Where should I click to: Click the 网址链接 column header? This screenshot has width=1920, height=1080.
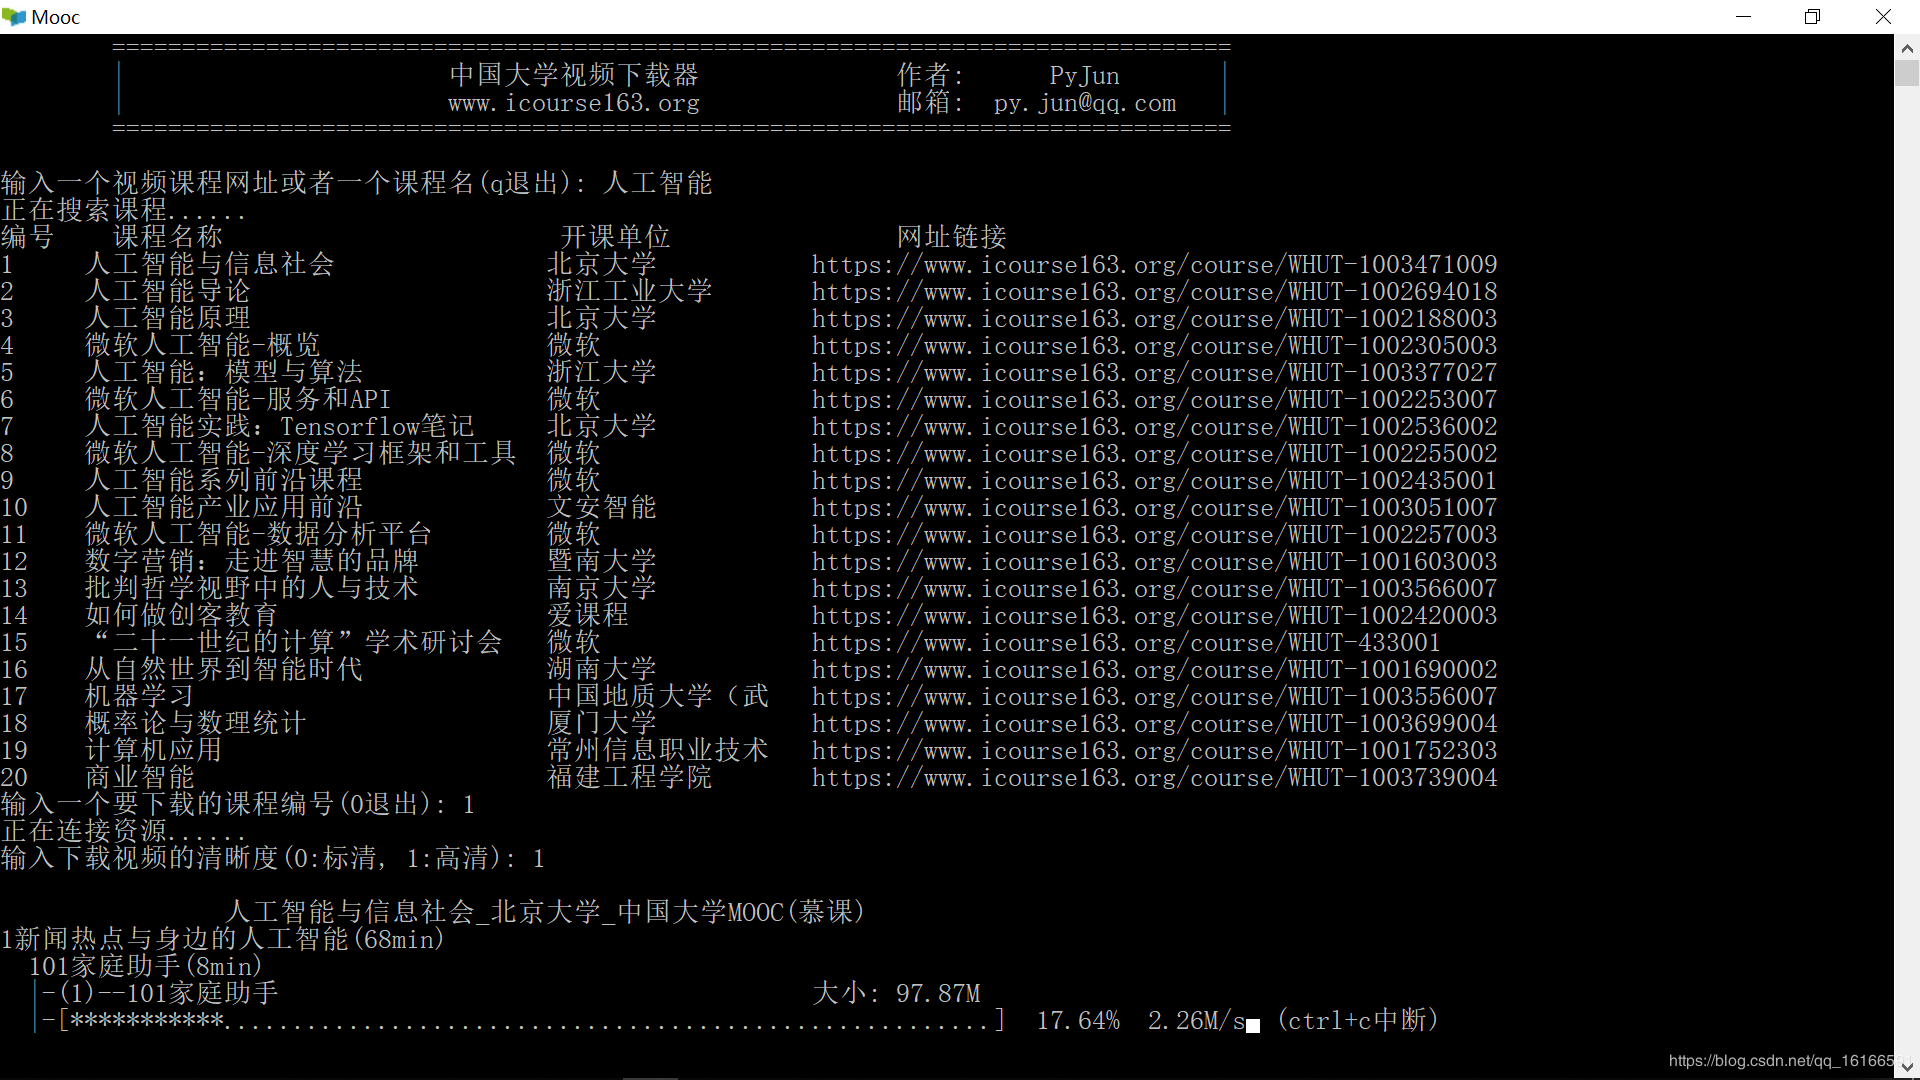952,237
